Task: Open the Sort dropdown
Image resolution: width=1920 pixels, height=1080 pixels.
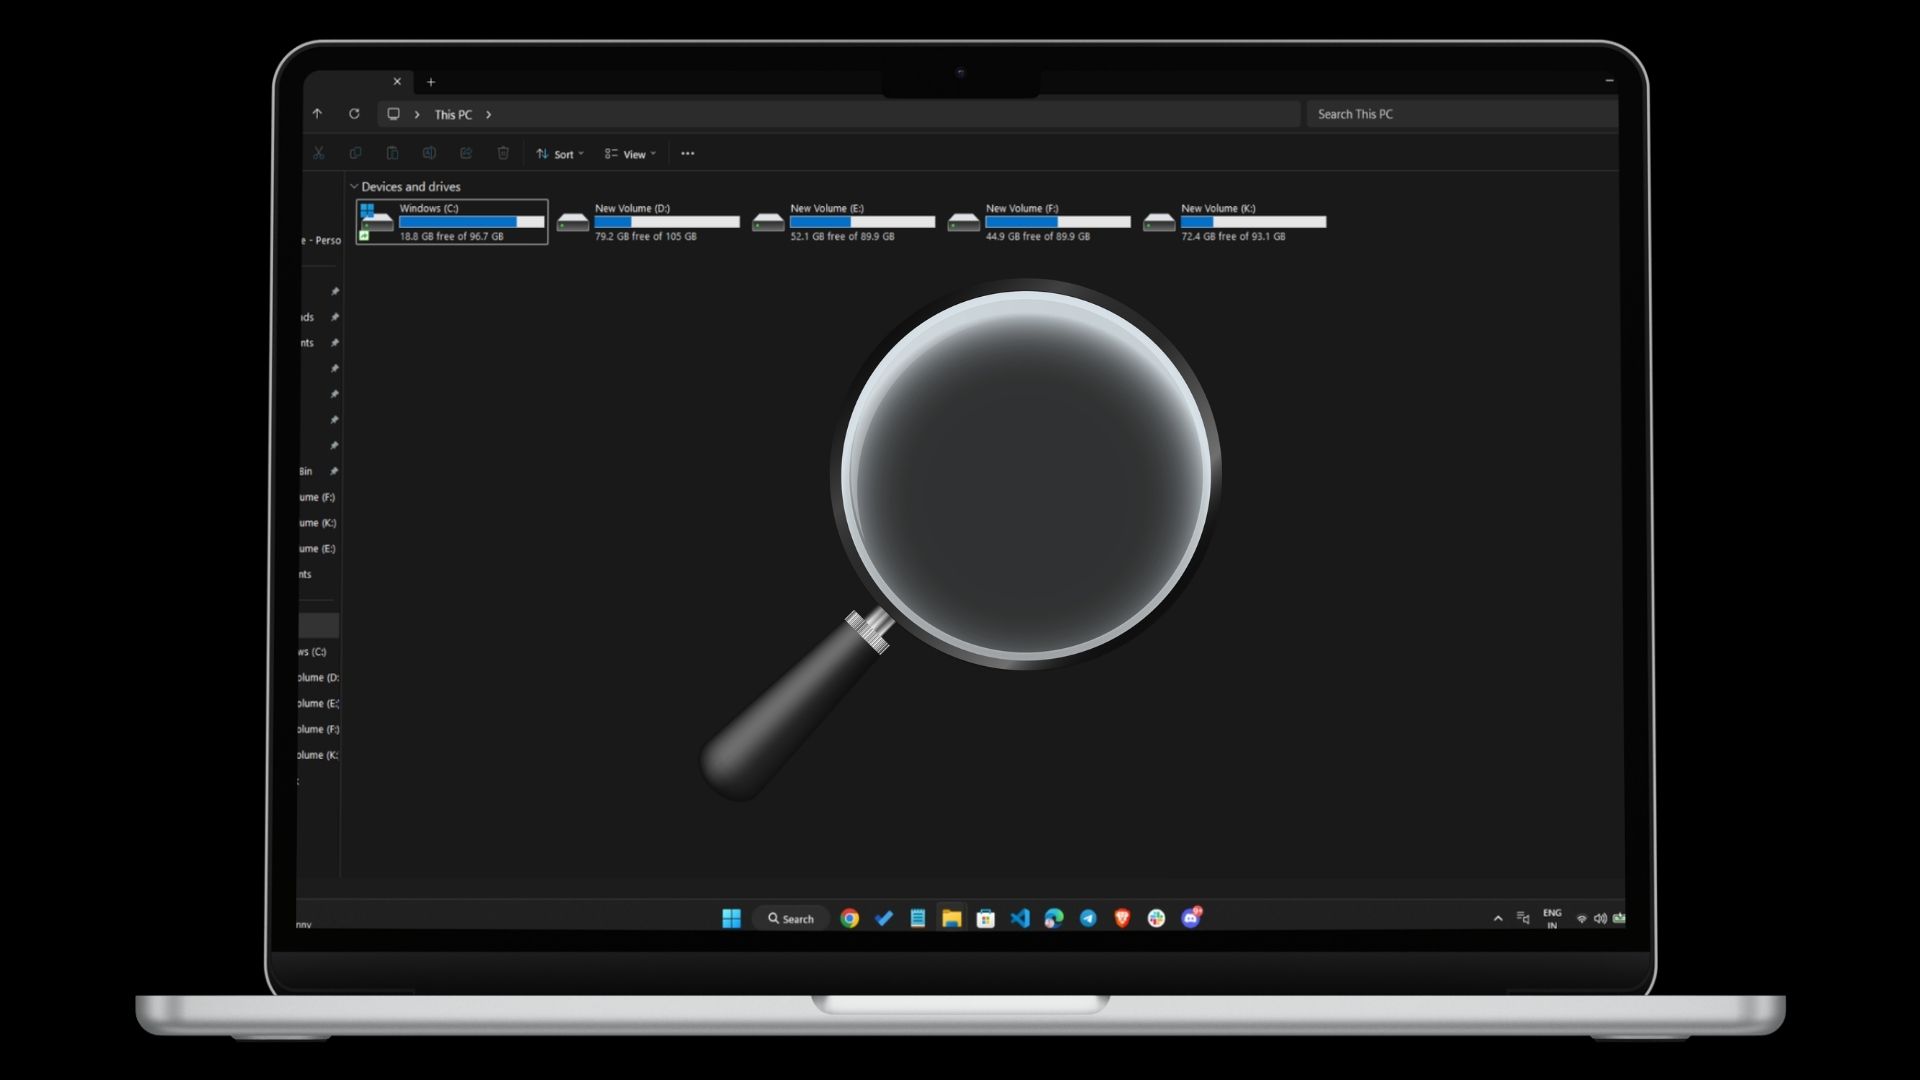Action: pyautogui.click(x=560, y=154)
